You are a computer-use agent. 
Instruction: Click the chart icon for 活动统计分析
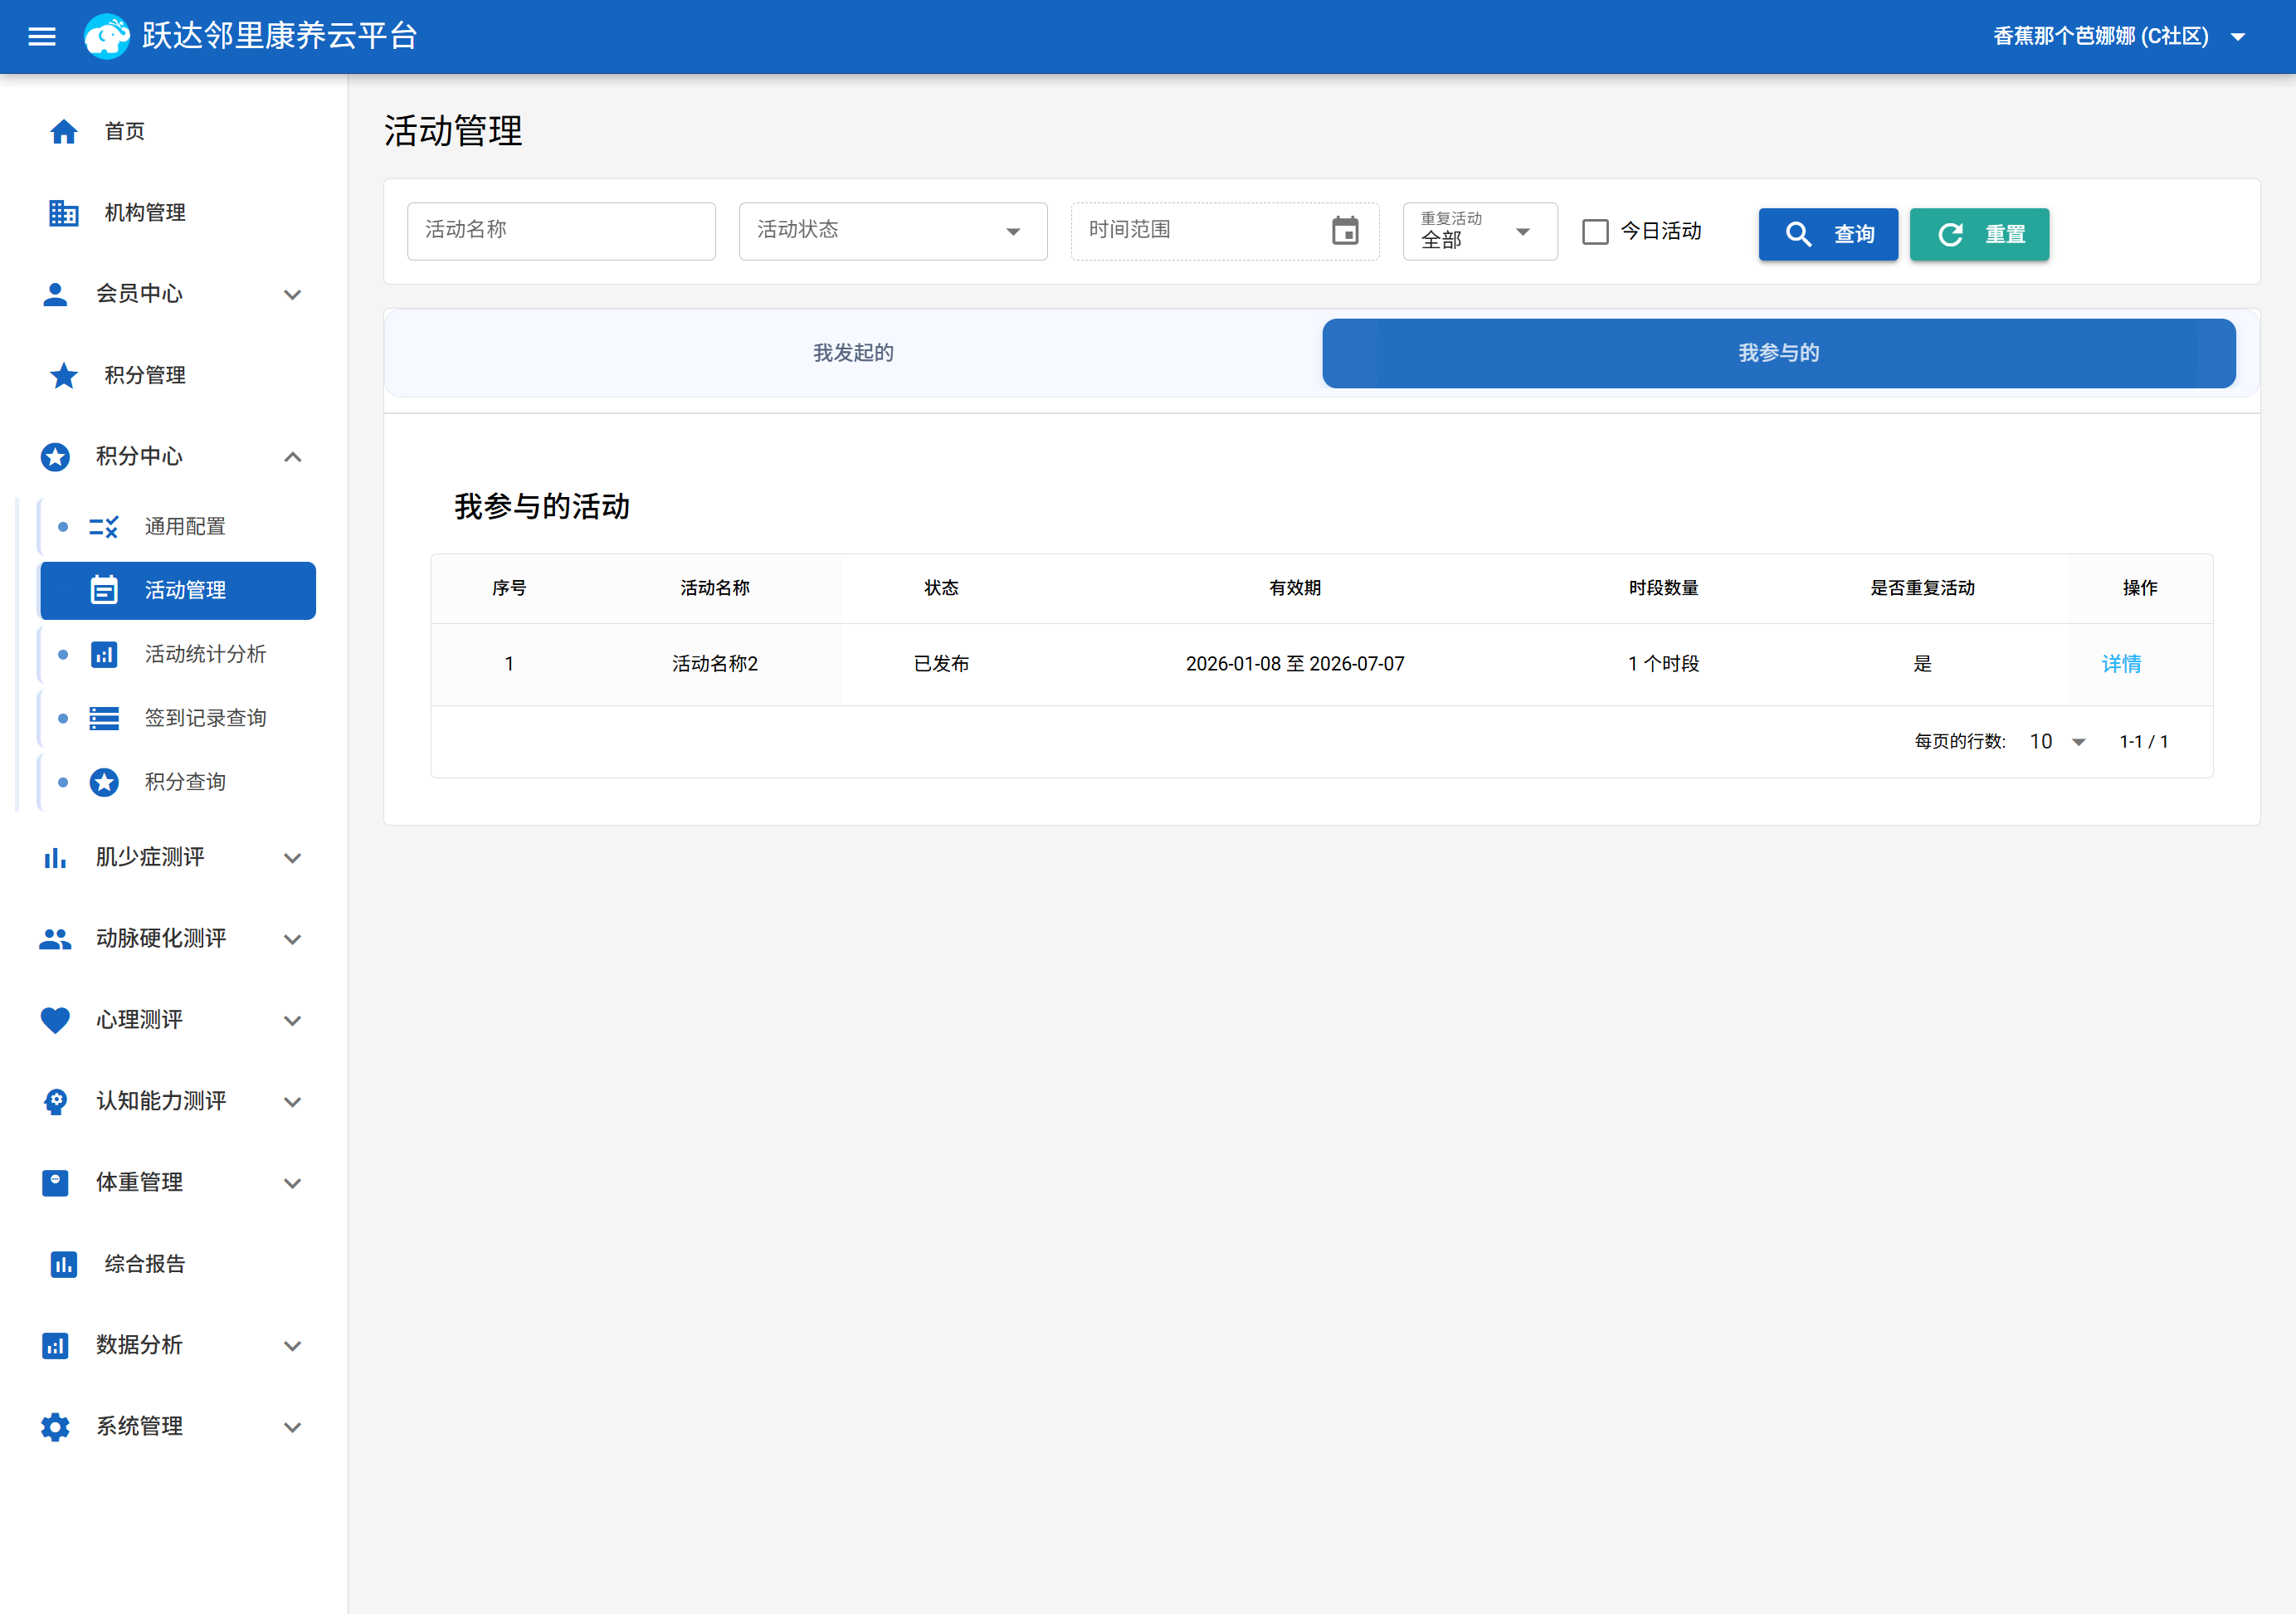click(x=104, y=654)
